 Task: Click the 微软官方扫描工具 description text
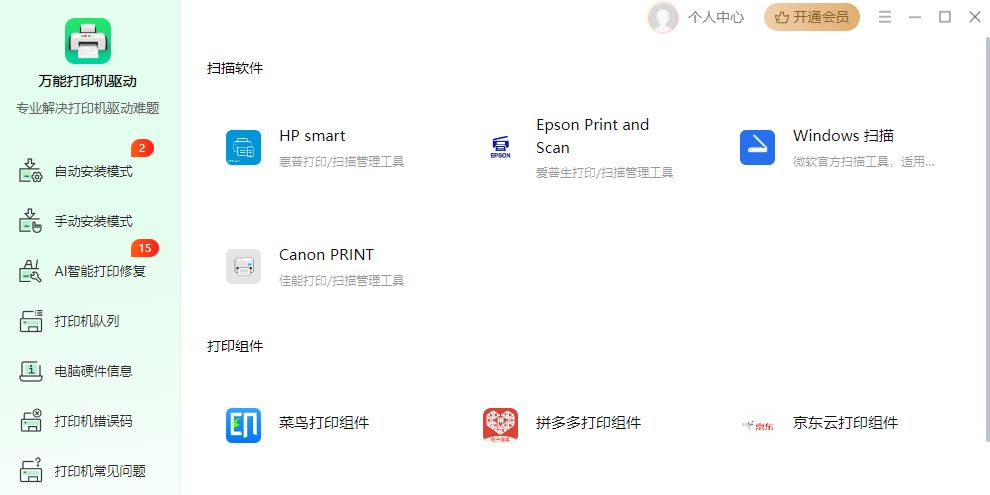point(864,162)
